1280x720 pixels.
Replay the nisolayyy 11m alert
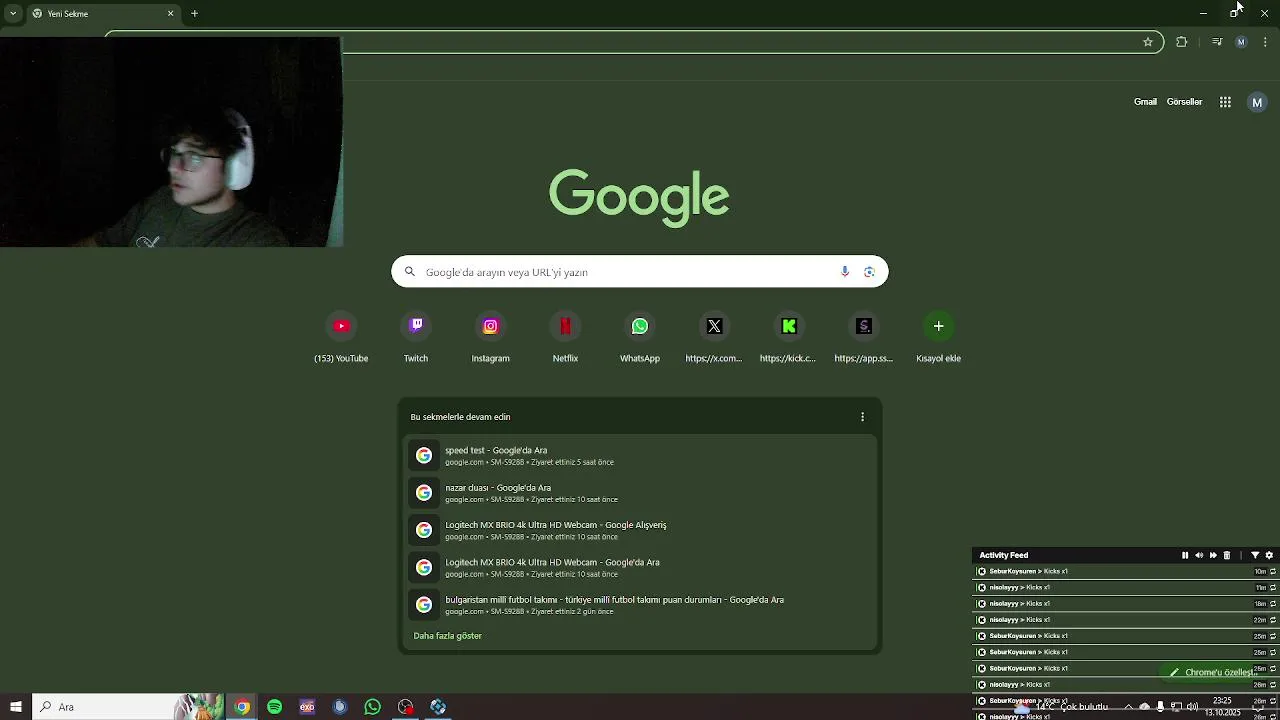tap(1272, 588)
